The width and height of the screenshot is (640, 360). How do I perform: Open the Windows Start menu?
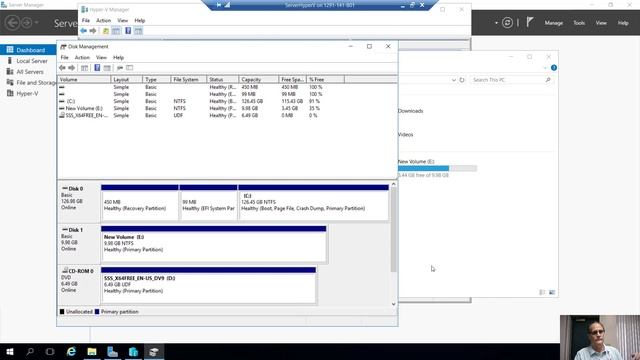click(x=10, y=351)
